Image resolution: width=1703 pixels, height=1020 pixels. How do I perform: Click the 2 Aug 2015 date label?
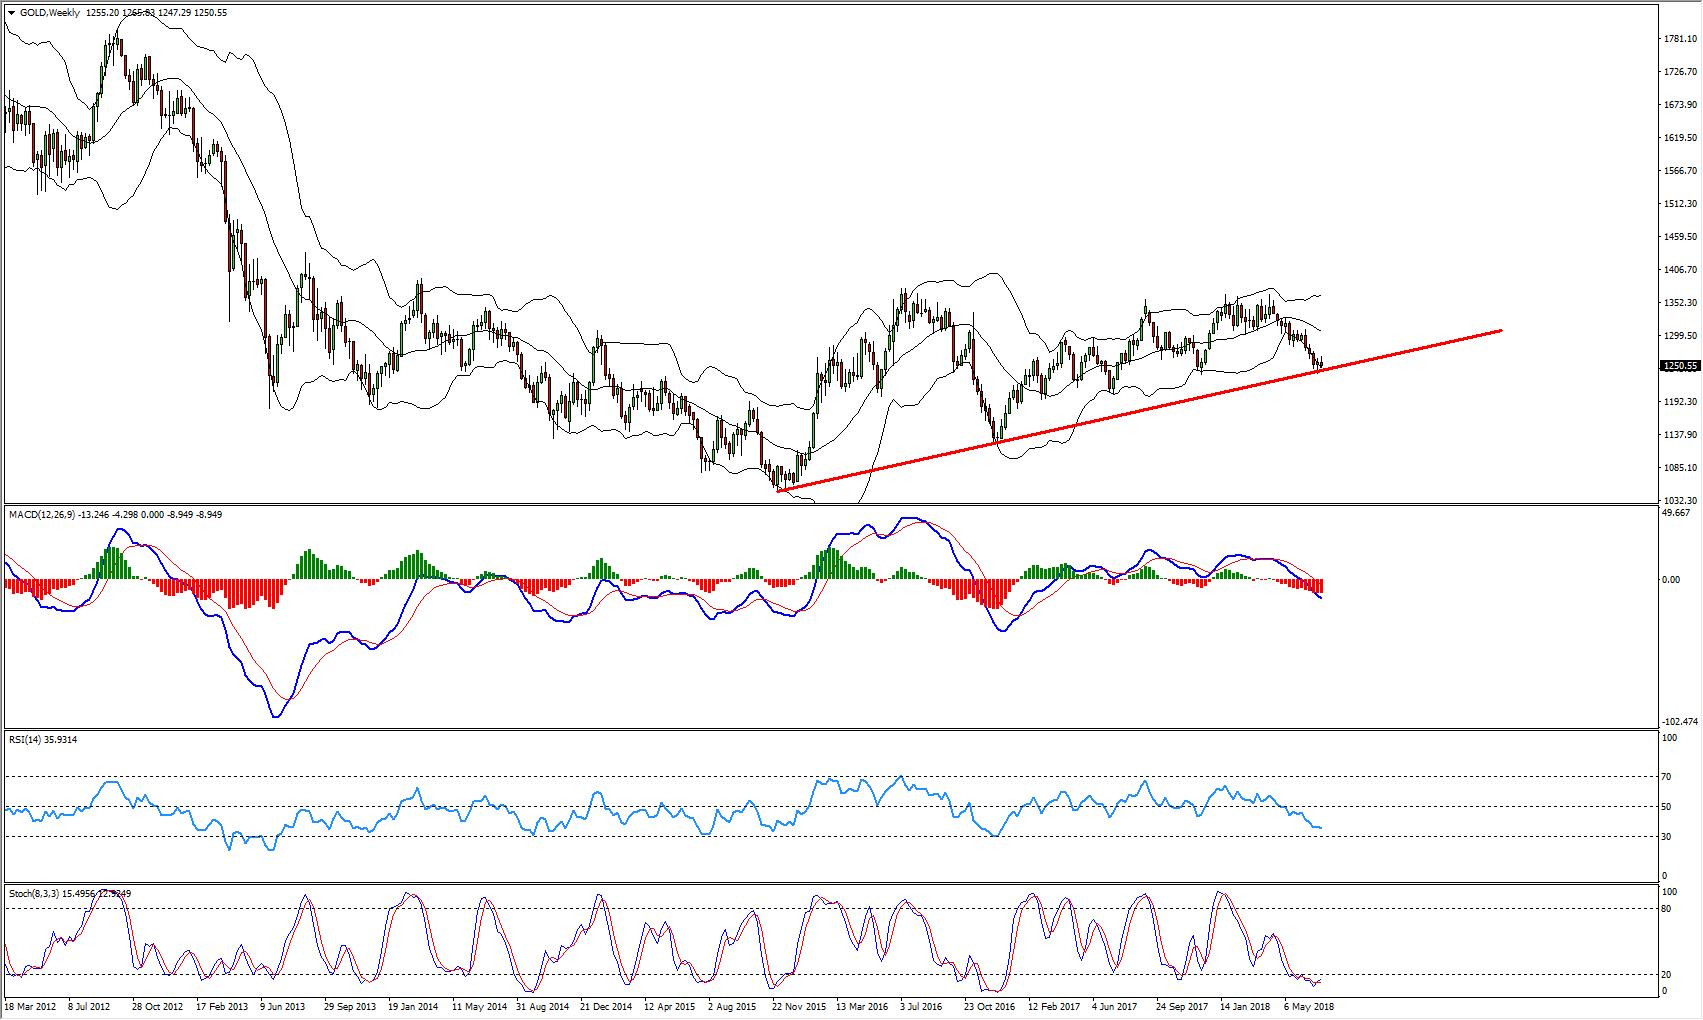(732, 1007)
